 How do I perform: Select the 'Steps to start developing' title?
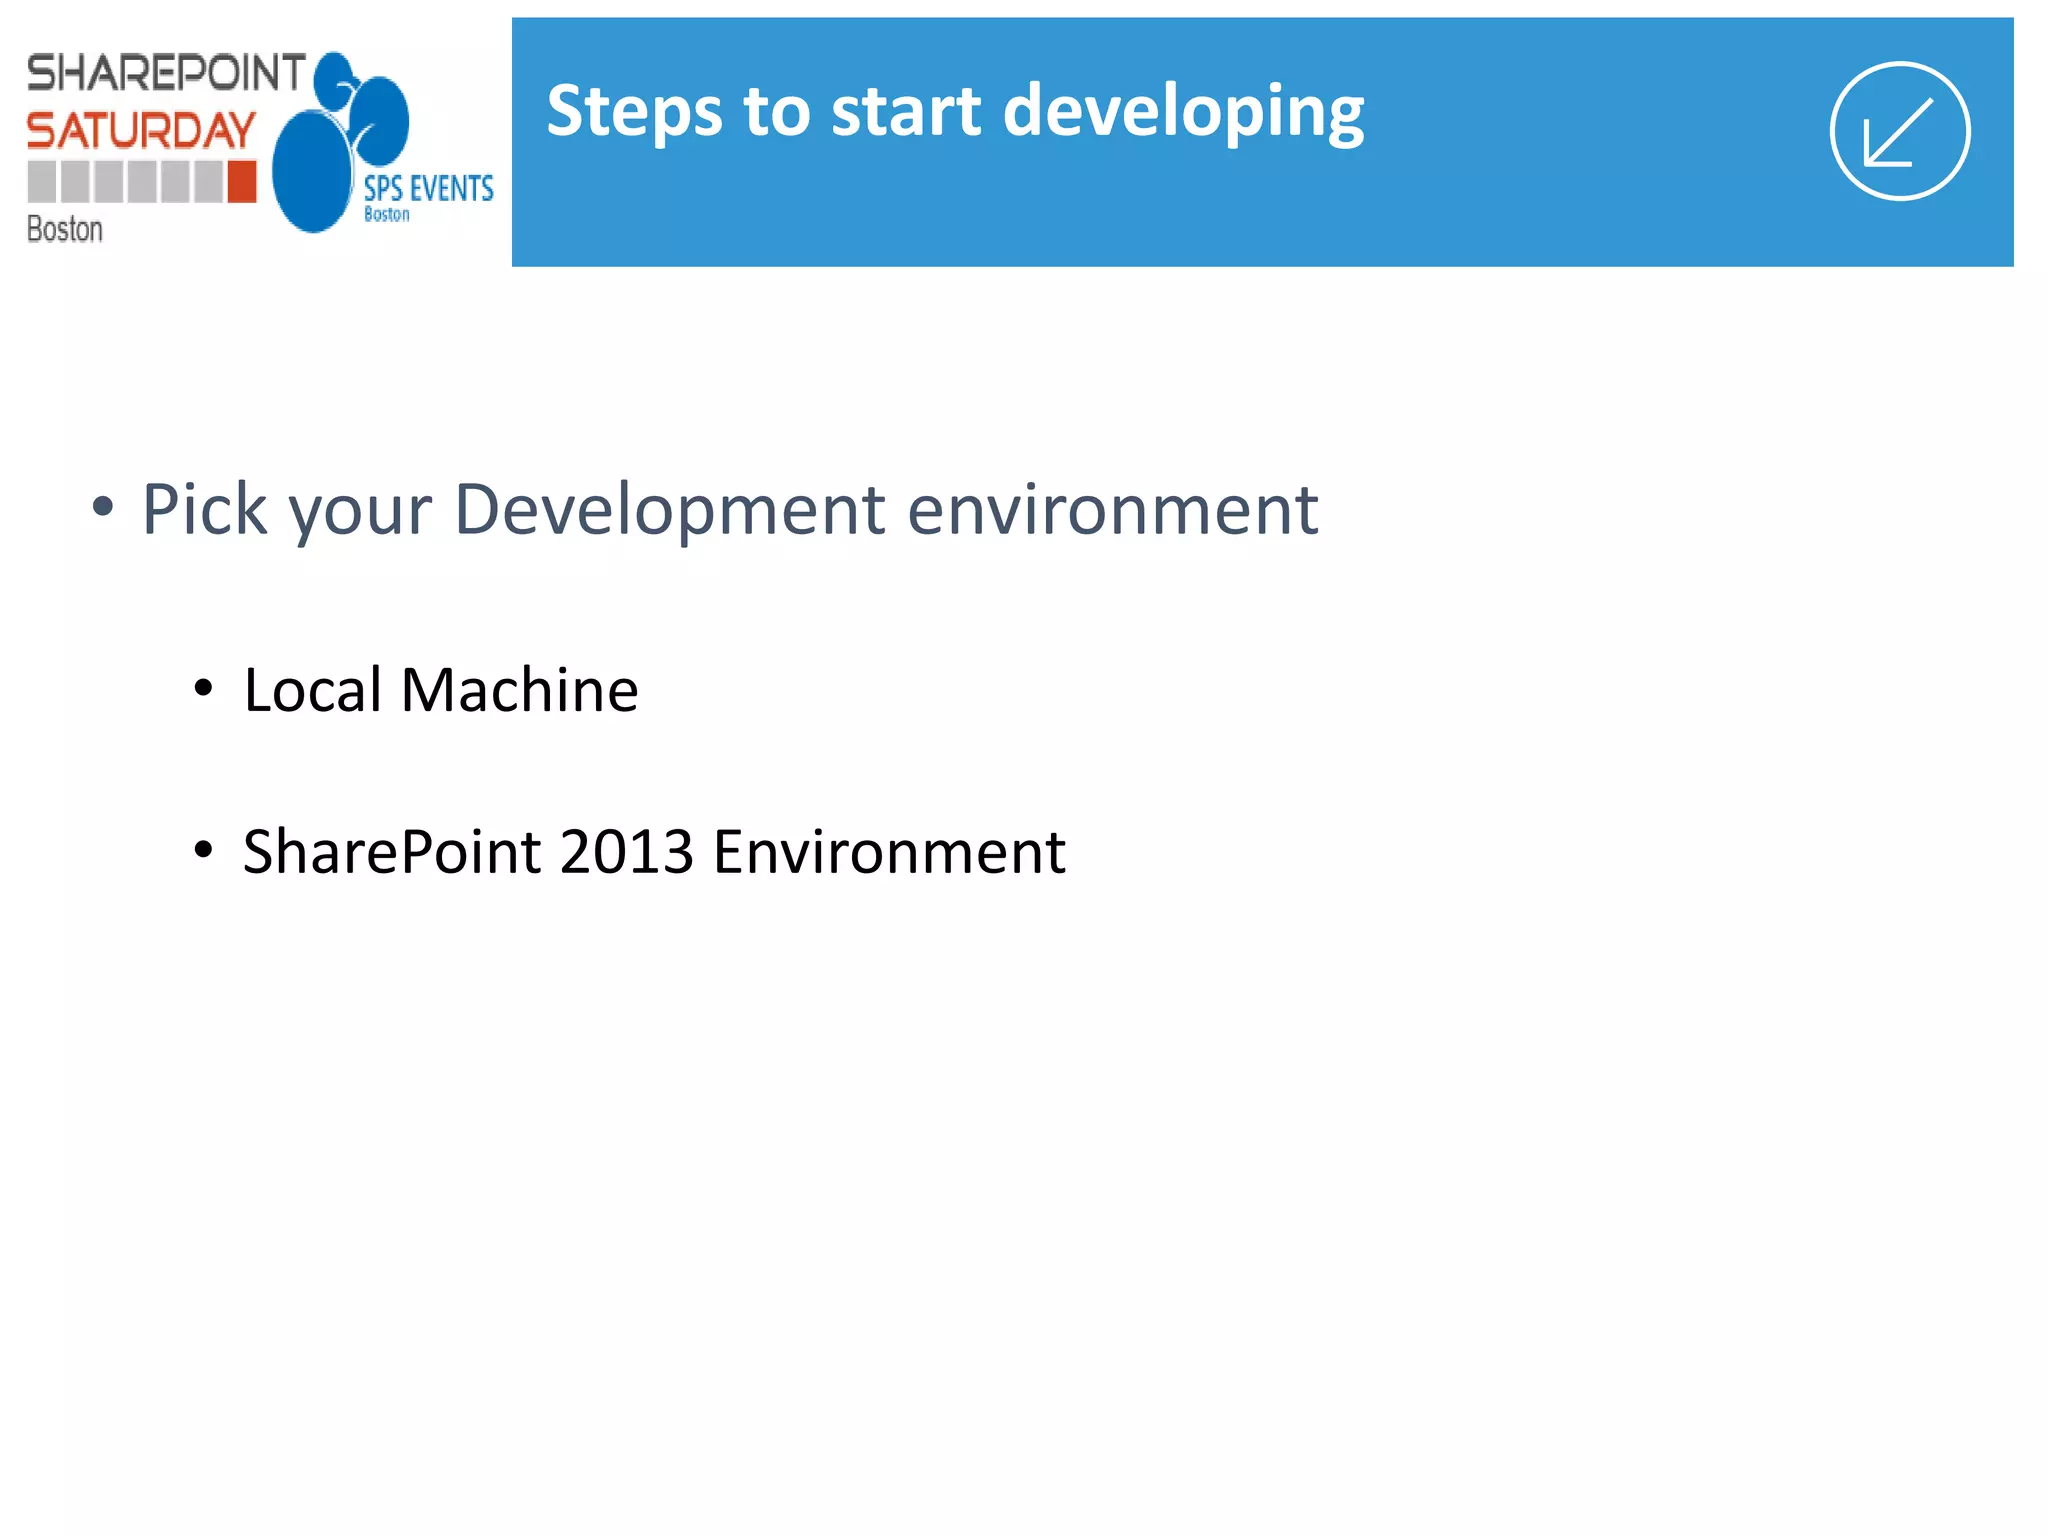pos(955,112)
